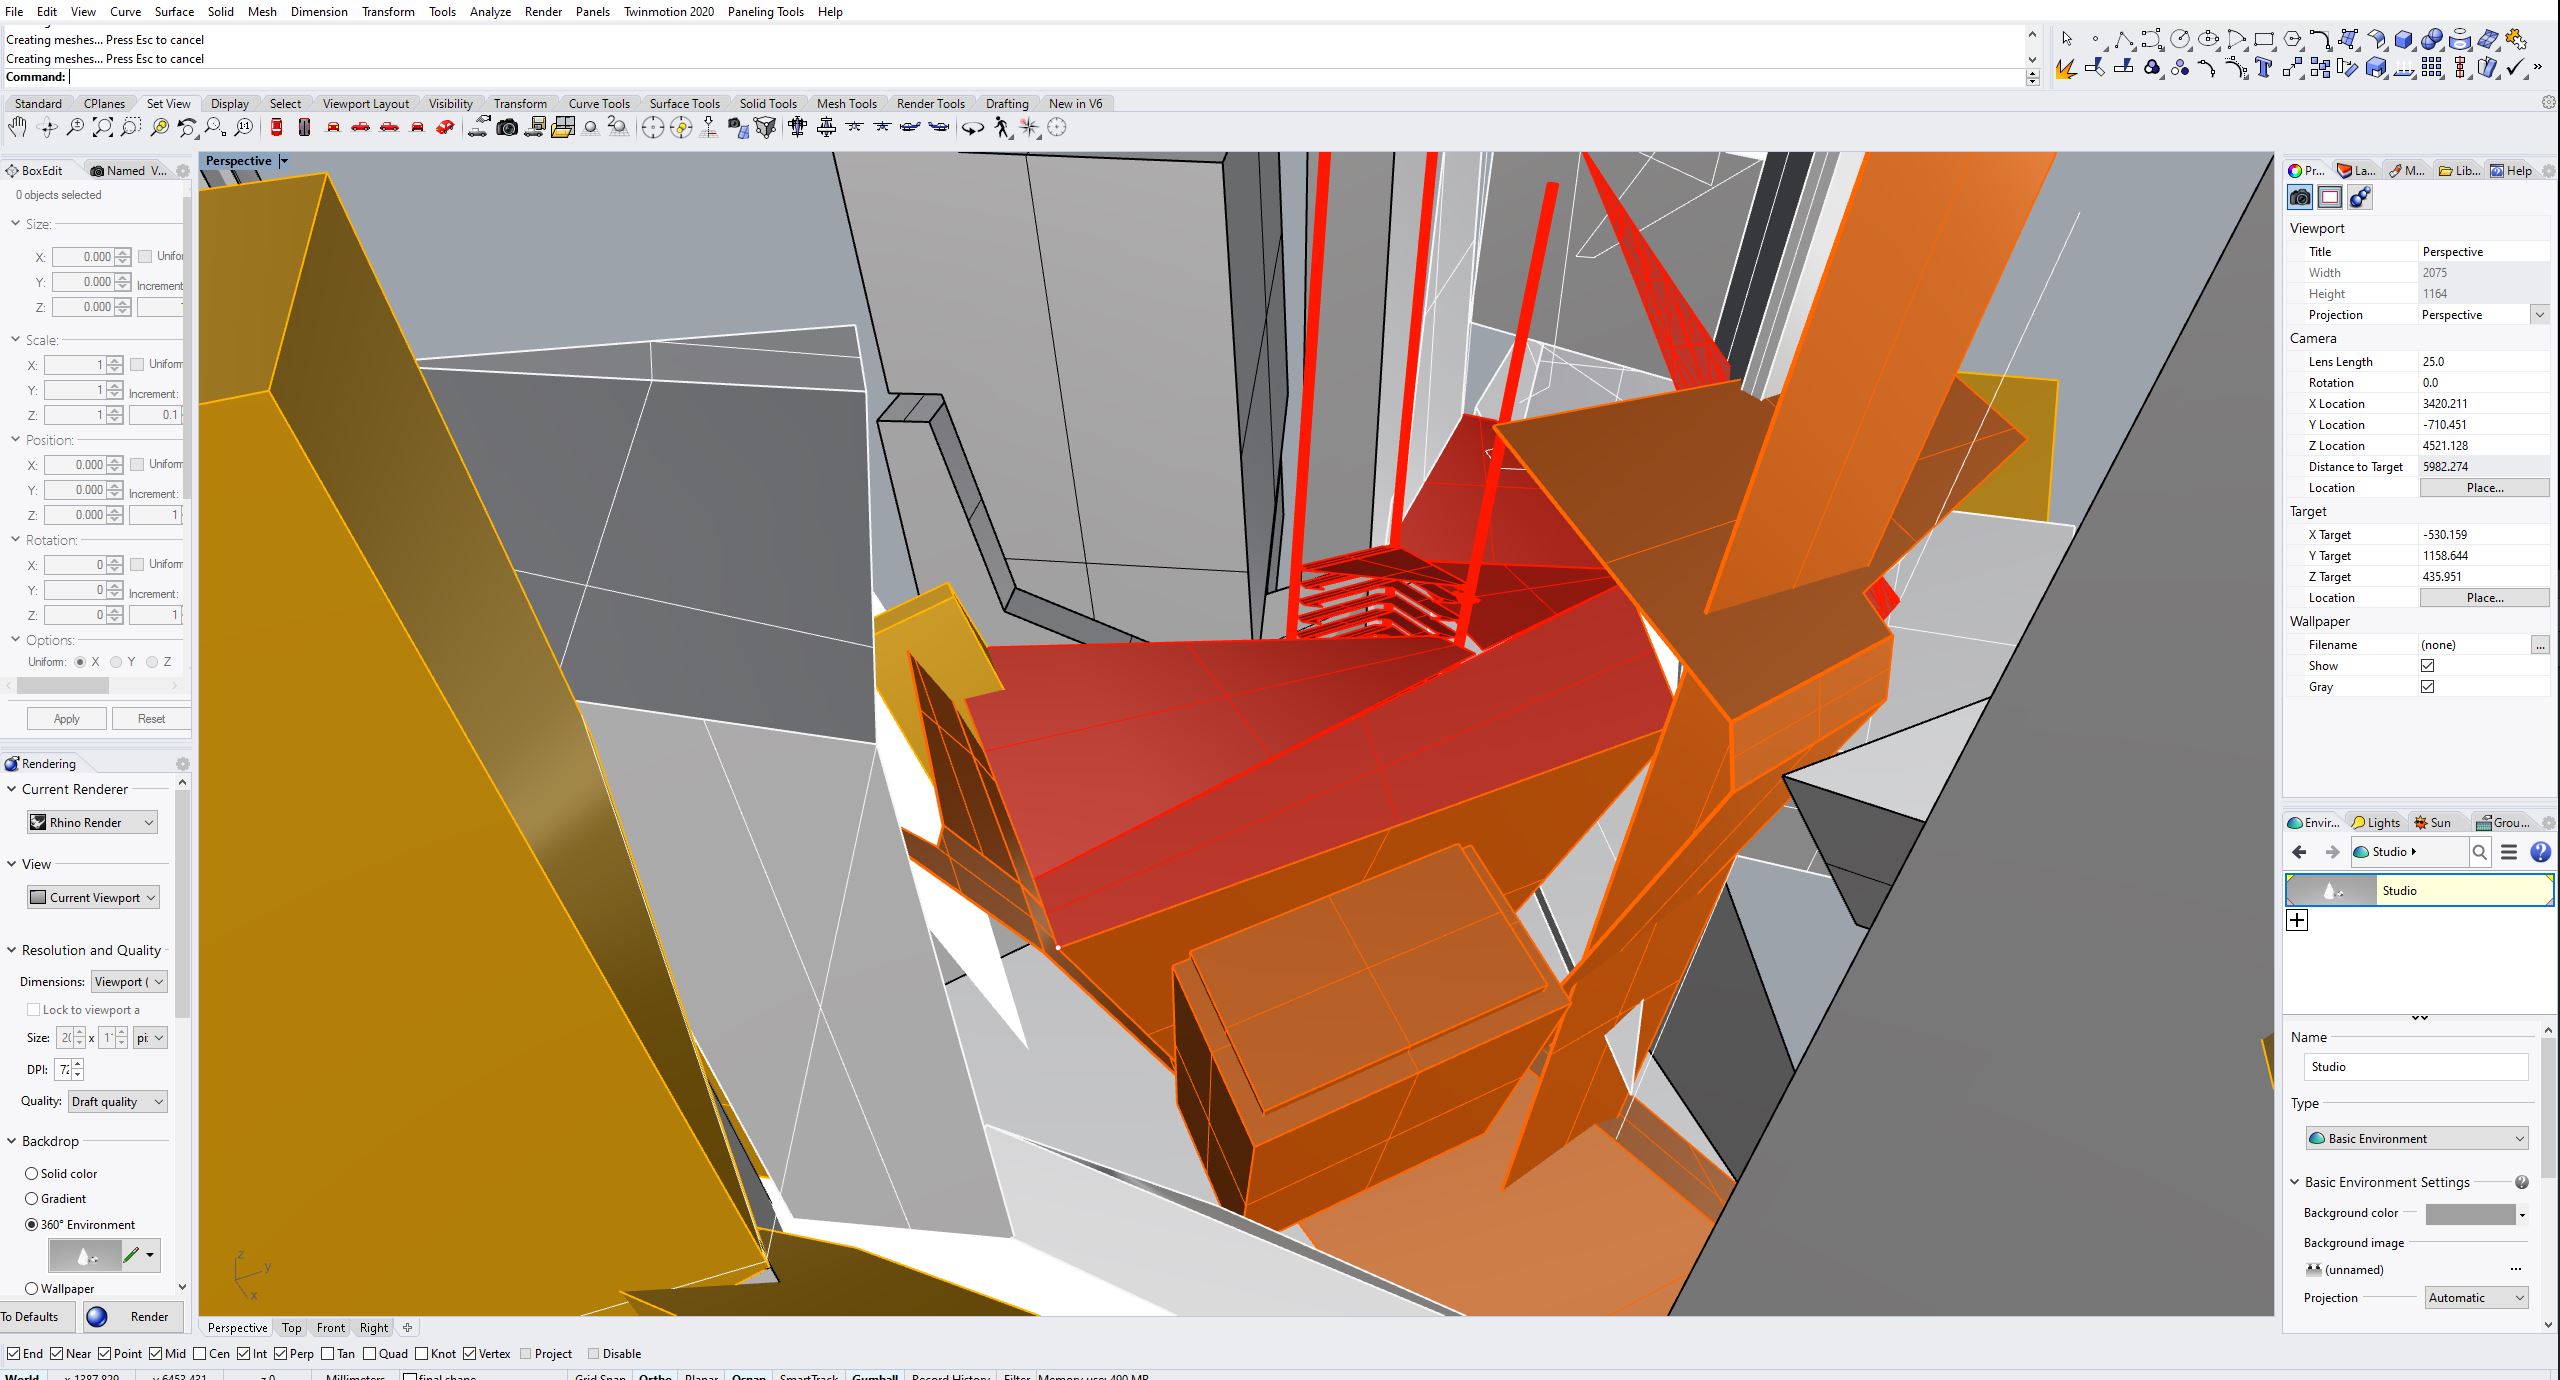
Task: Select the Explode tool icon
Action: [2066, 69]
